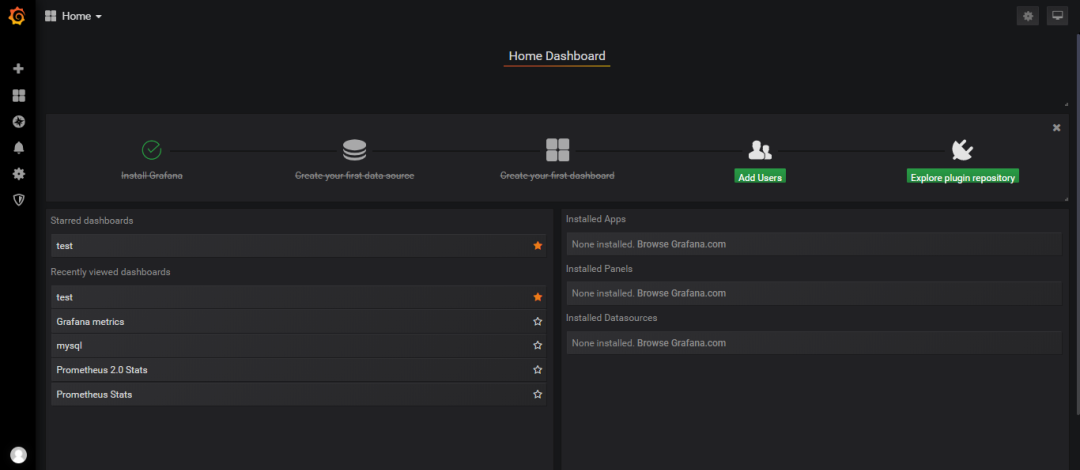The height and width of the screenshot is (470, 1080).
Task: Click the dashboard grid icon beside Home
Action: pos(50,16)
